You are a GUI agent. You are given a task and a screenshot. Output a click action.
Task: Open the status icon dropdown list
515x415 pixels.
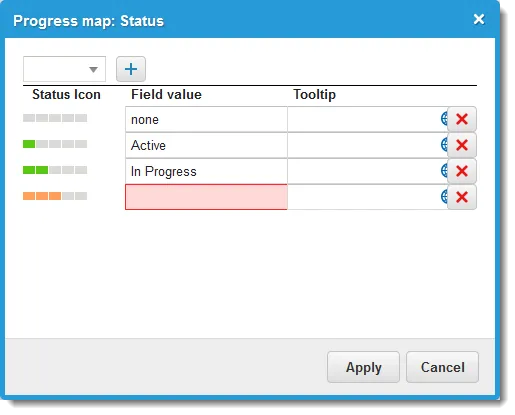[64, 69]
